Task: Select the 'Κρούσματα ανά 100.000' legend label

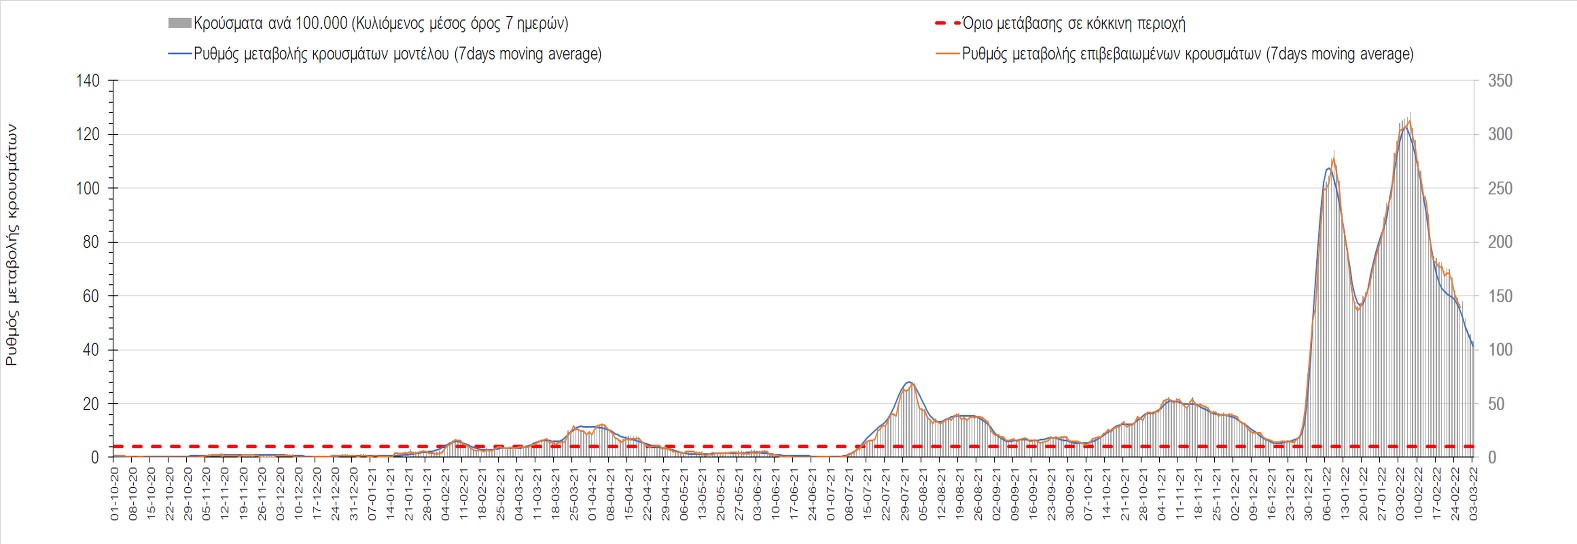Action: (381, 23)
